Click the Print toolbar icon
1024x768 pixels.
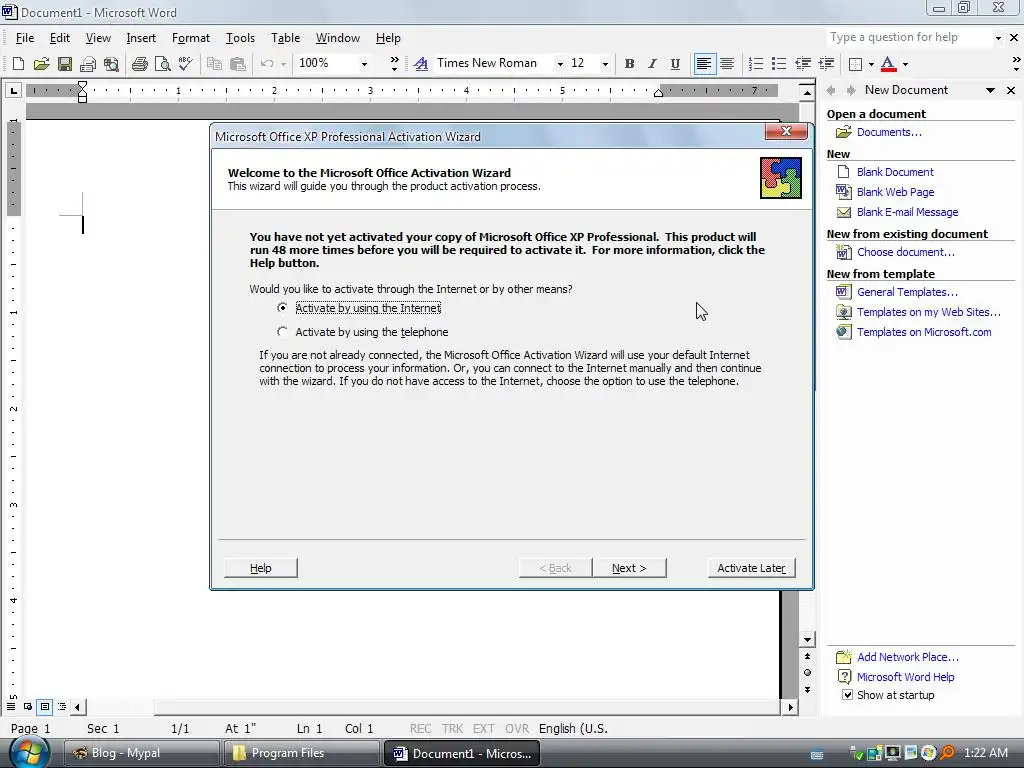click(x=139, y=63)
